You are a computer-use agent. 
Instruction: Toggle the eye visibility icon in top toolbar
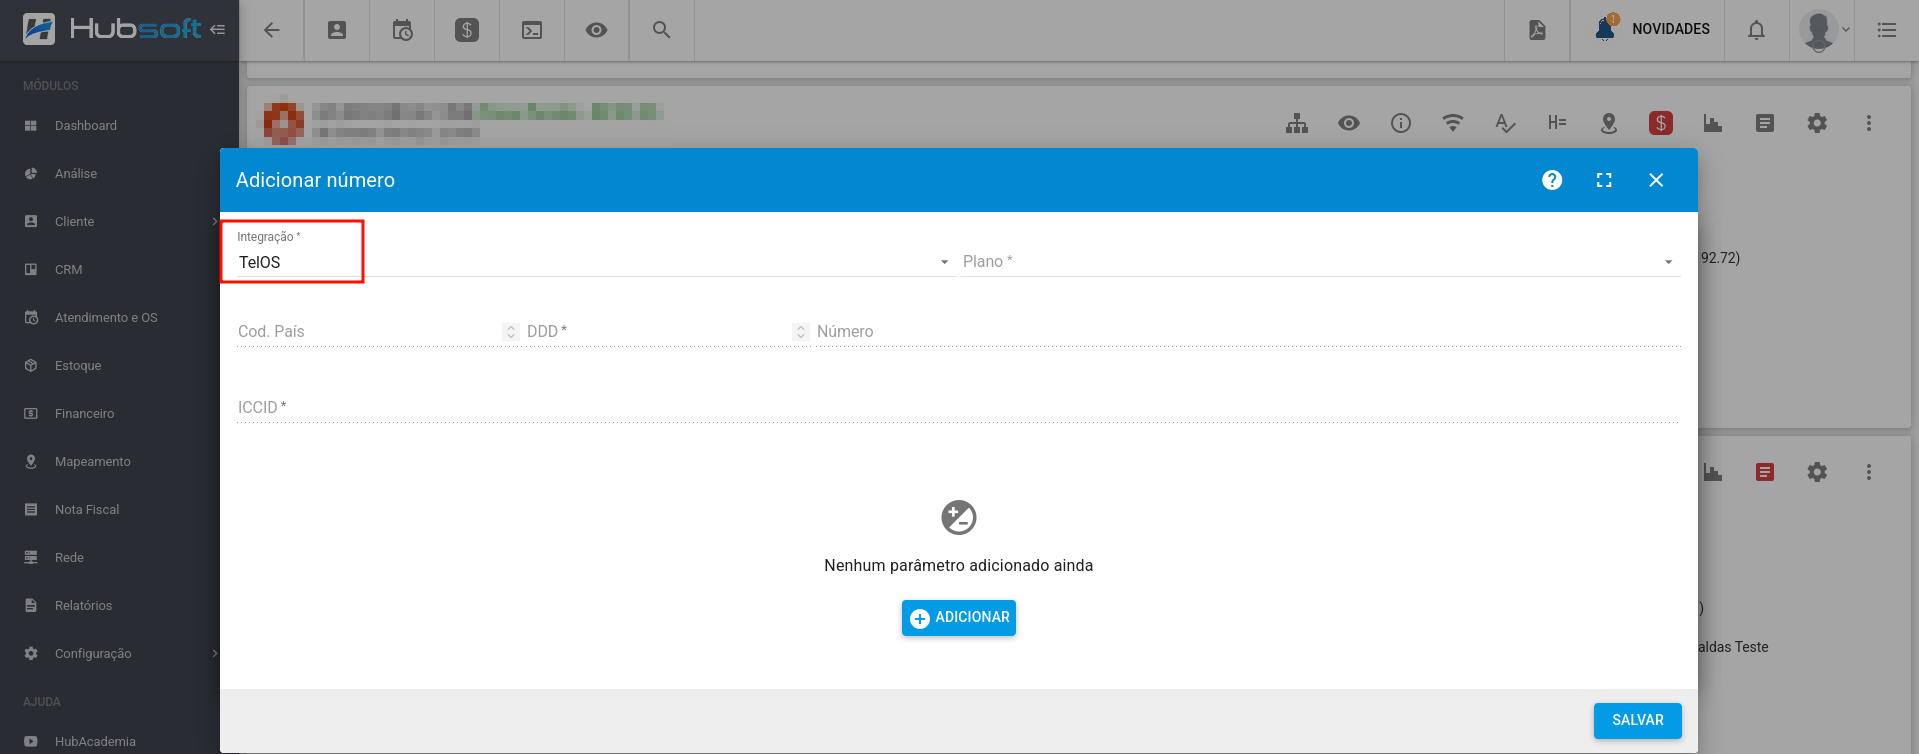596,30
